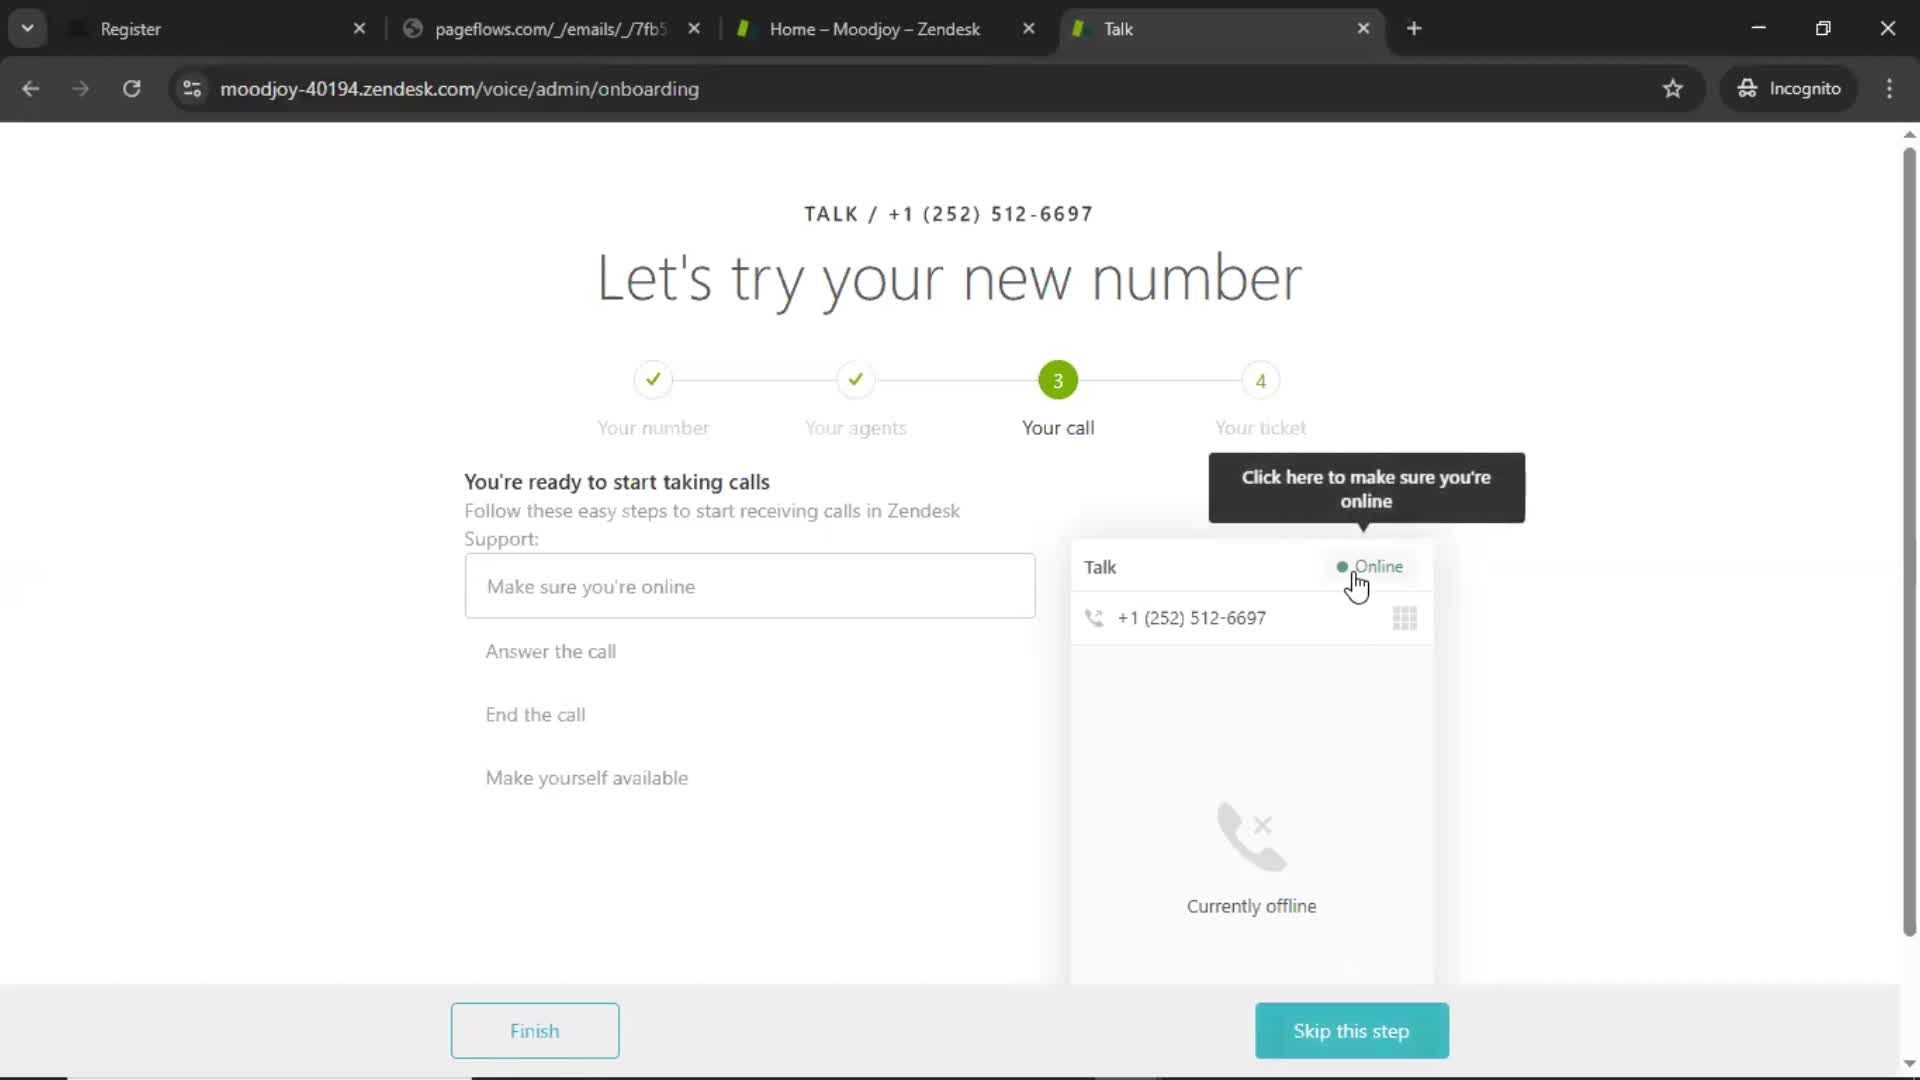This screenshot has height=1080, width=1920.
Task: Bookmark this page with the star icon
Action: pos(1673,89)
